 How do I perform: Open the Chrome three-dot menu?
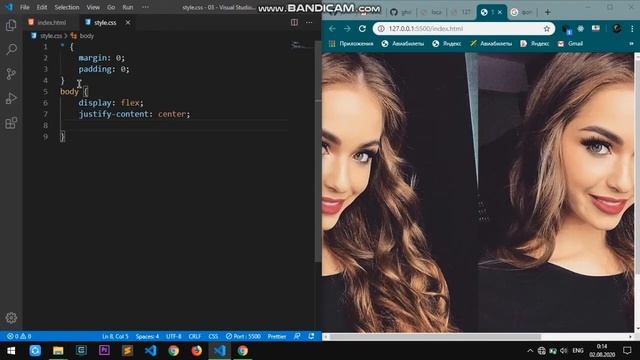632,29
